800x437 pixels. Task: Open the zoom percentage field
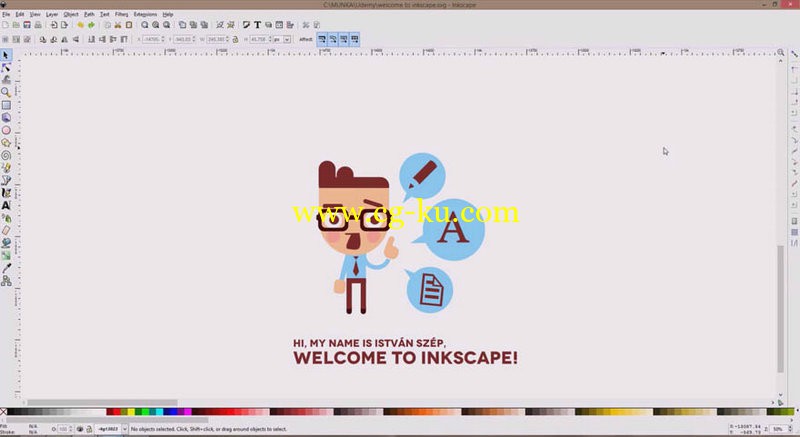click(x=778, y=429)
